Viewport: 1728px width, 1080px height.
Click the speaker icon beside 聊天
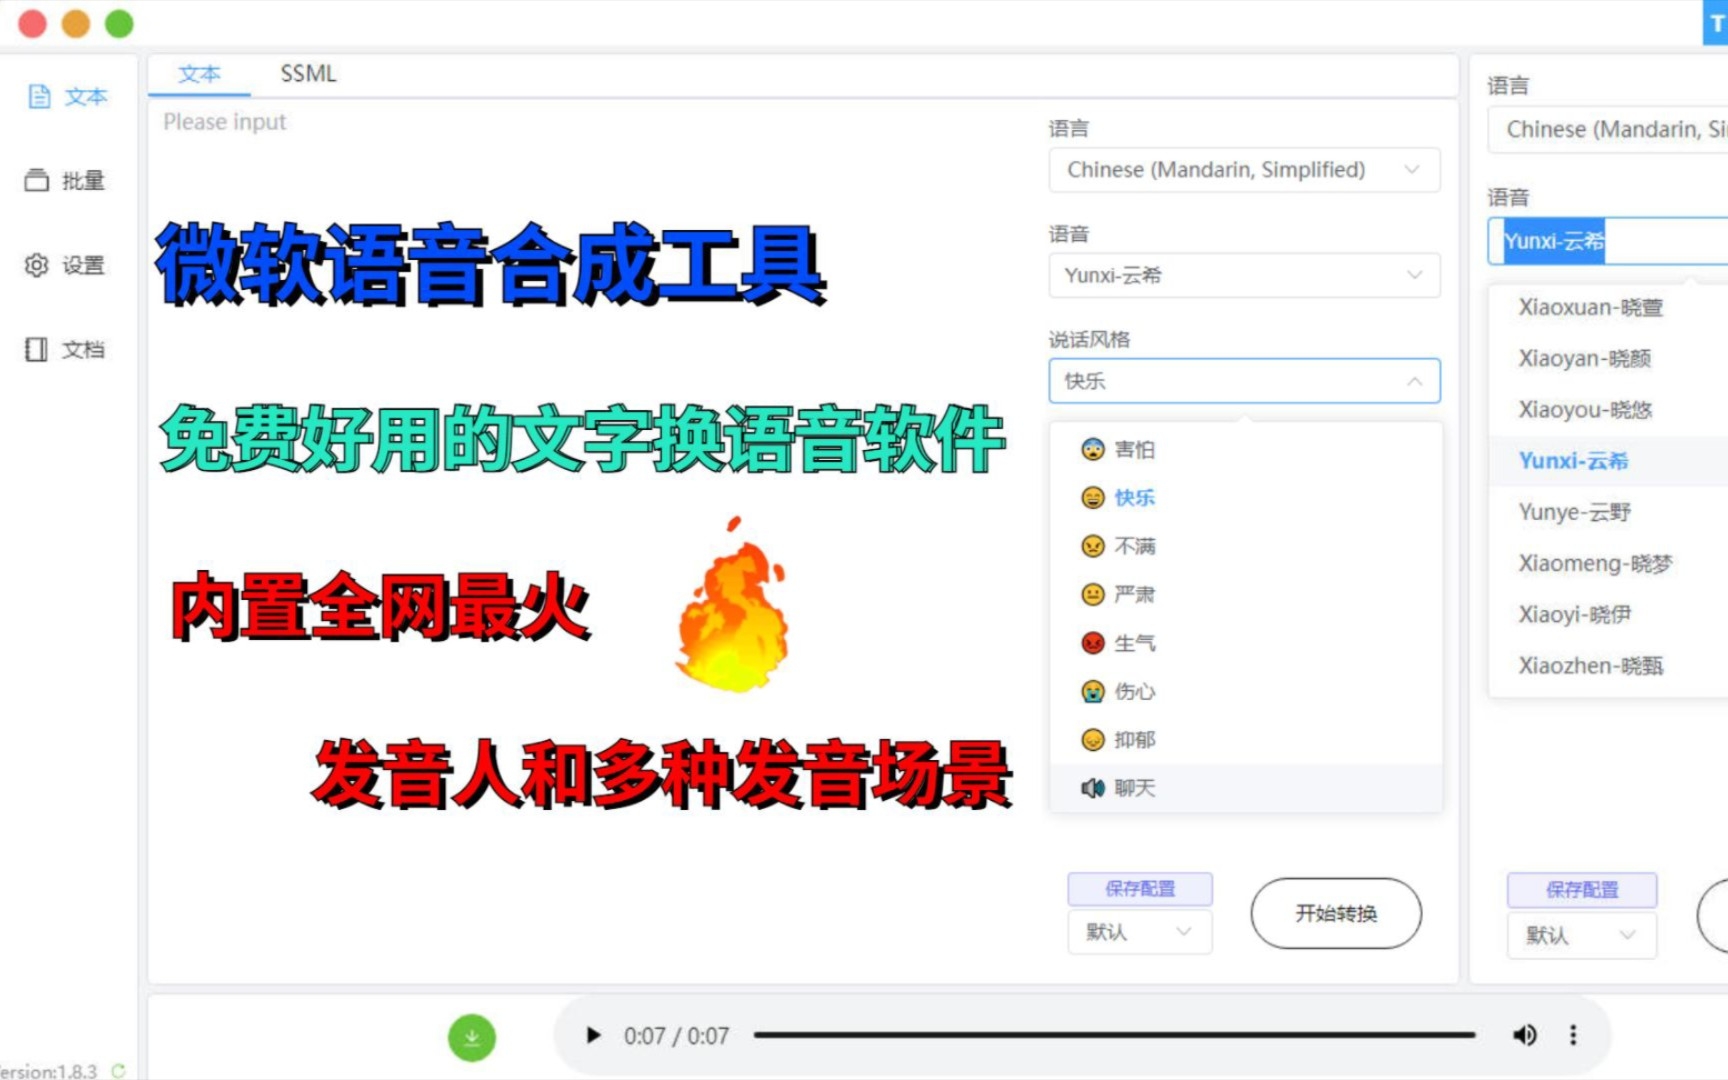coord(1093,788)
